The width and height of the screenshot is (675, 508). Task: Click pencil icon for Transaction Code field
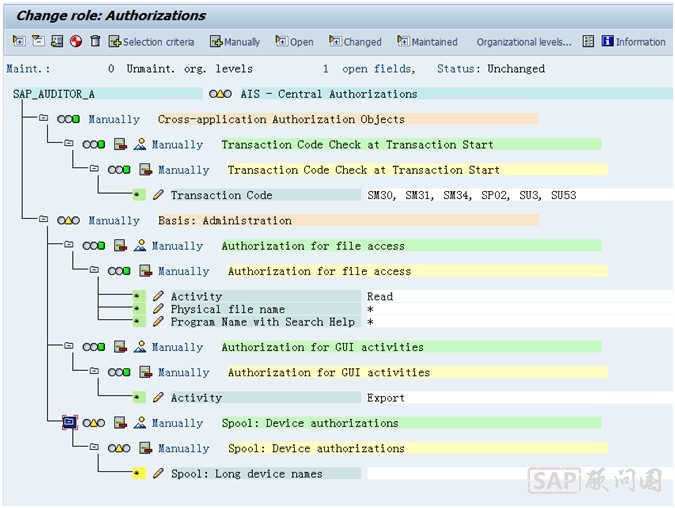(158, 195)
